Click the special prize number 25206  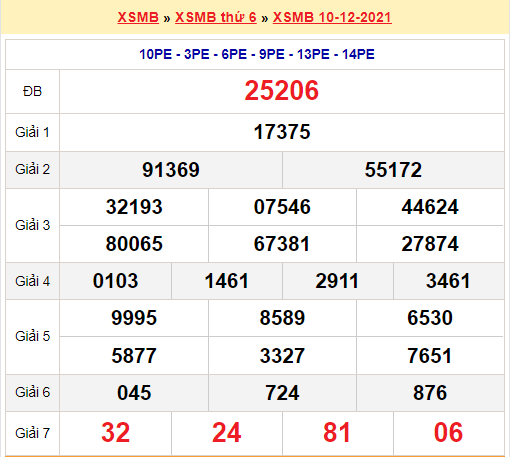coord(282,91)
